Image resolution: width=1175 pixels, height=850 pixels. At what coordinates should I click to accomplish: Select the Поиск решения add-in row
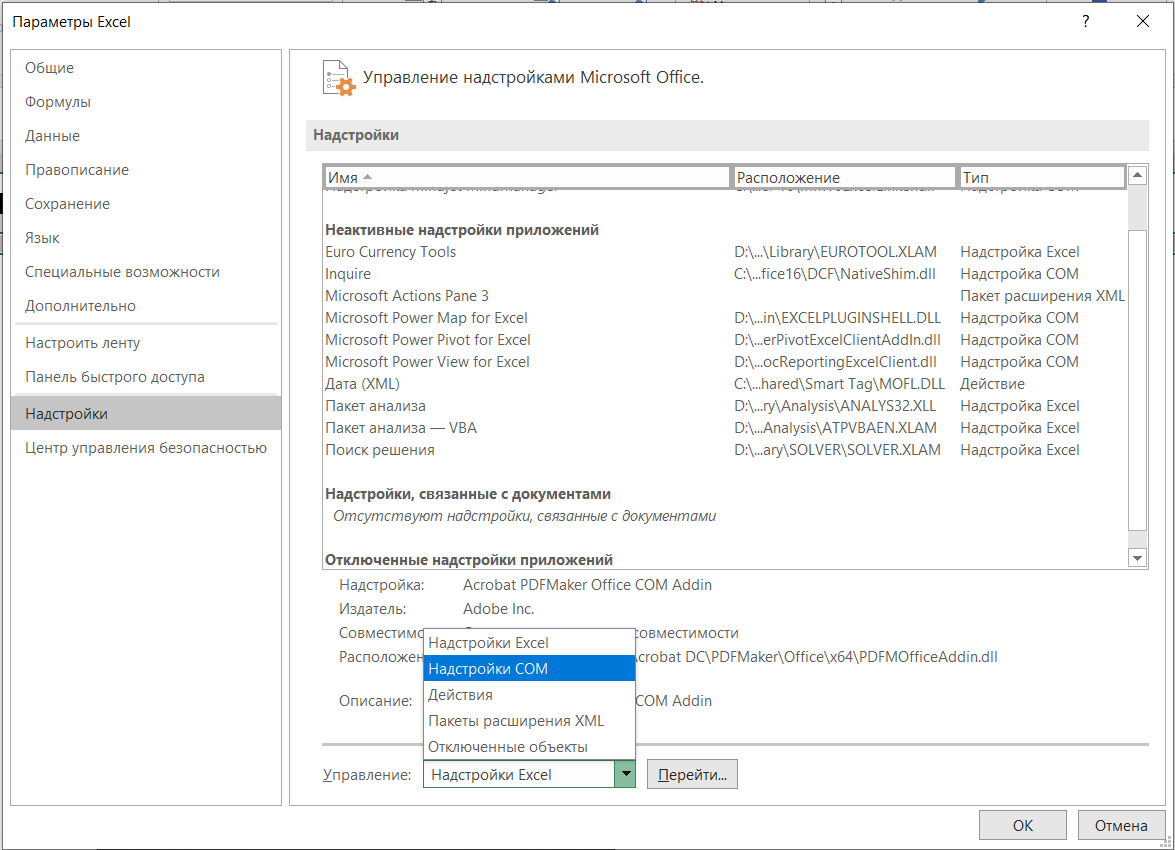pyautogui.click(x=725, y=450)
